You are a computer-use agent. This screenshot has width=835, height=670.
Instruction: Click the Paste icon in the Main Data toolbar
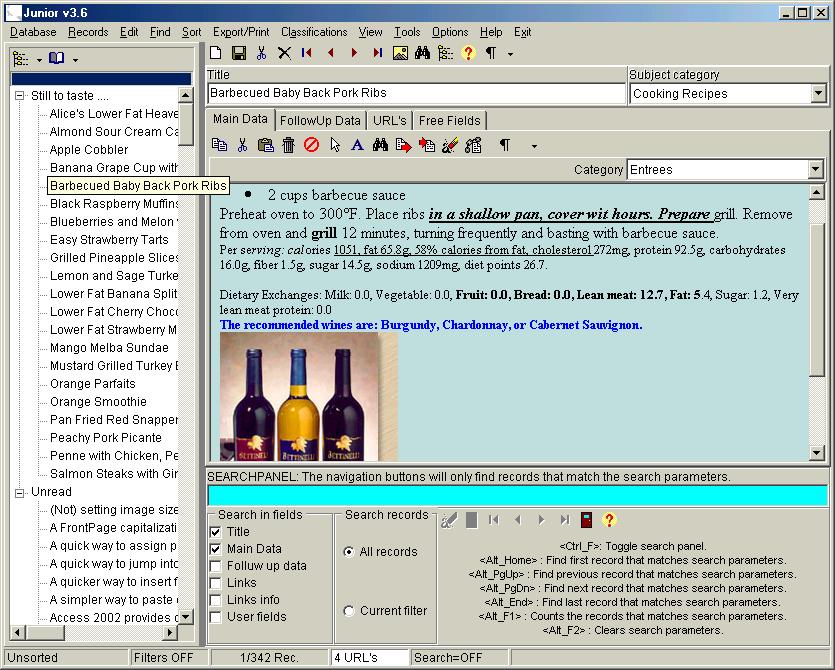coord(265,144)
